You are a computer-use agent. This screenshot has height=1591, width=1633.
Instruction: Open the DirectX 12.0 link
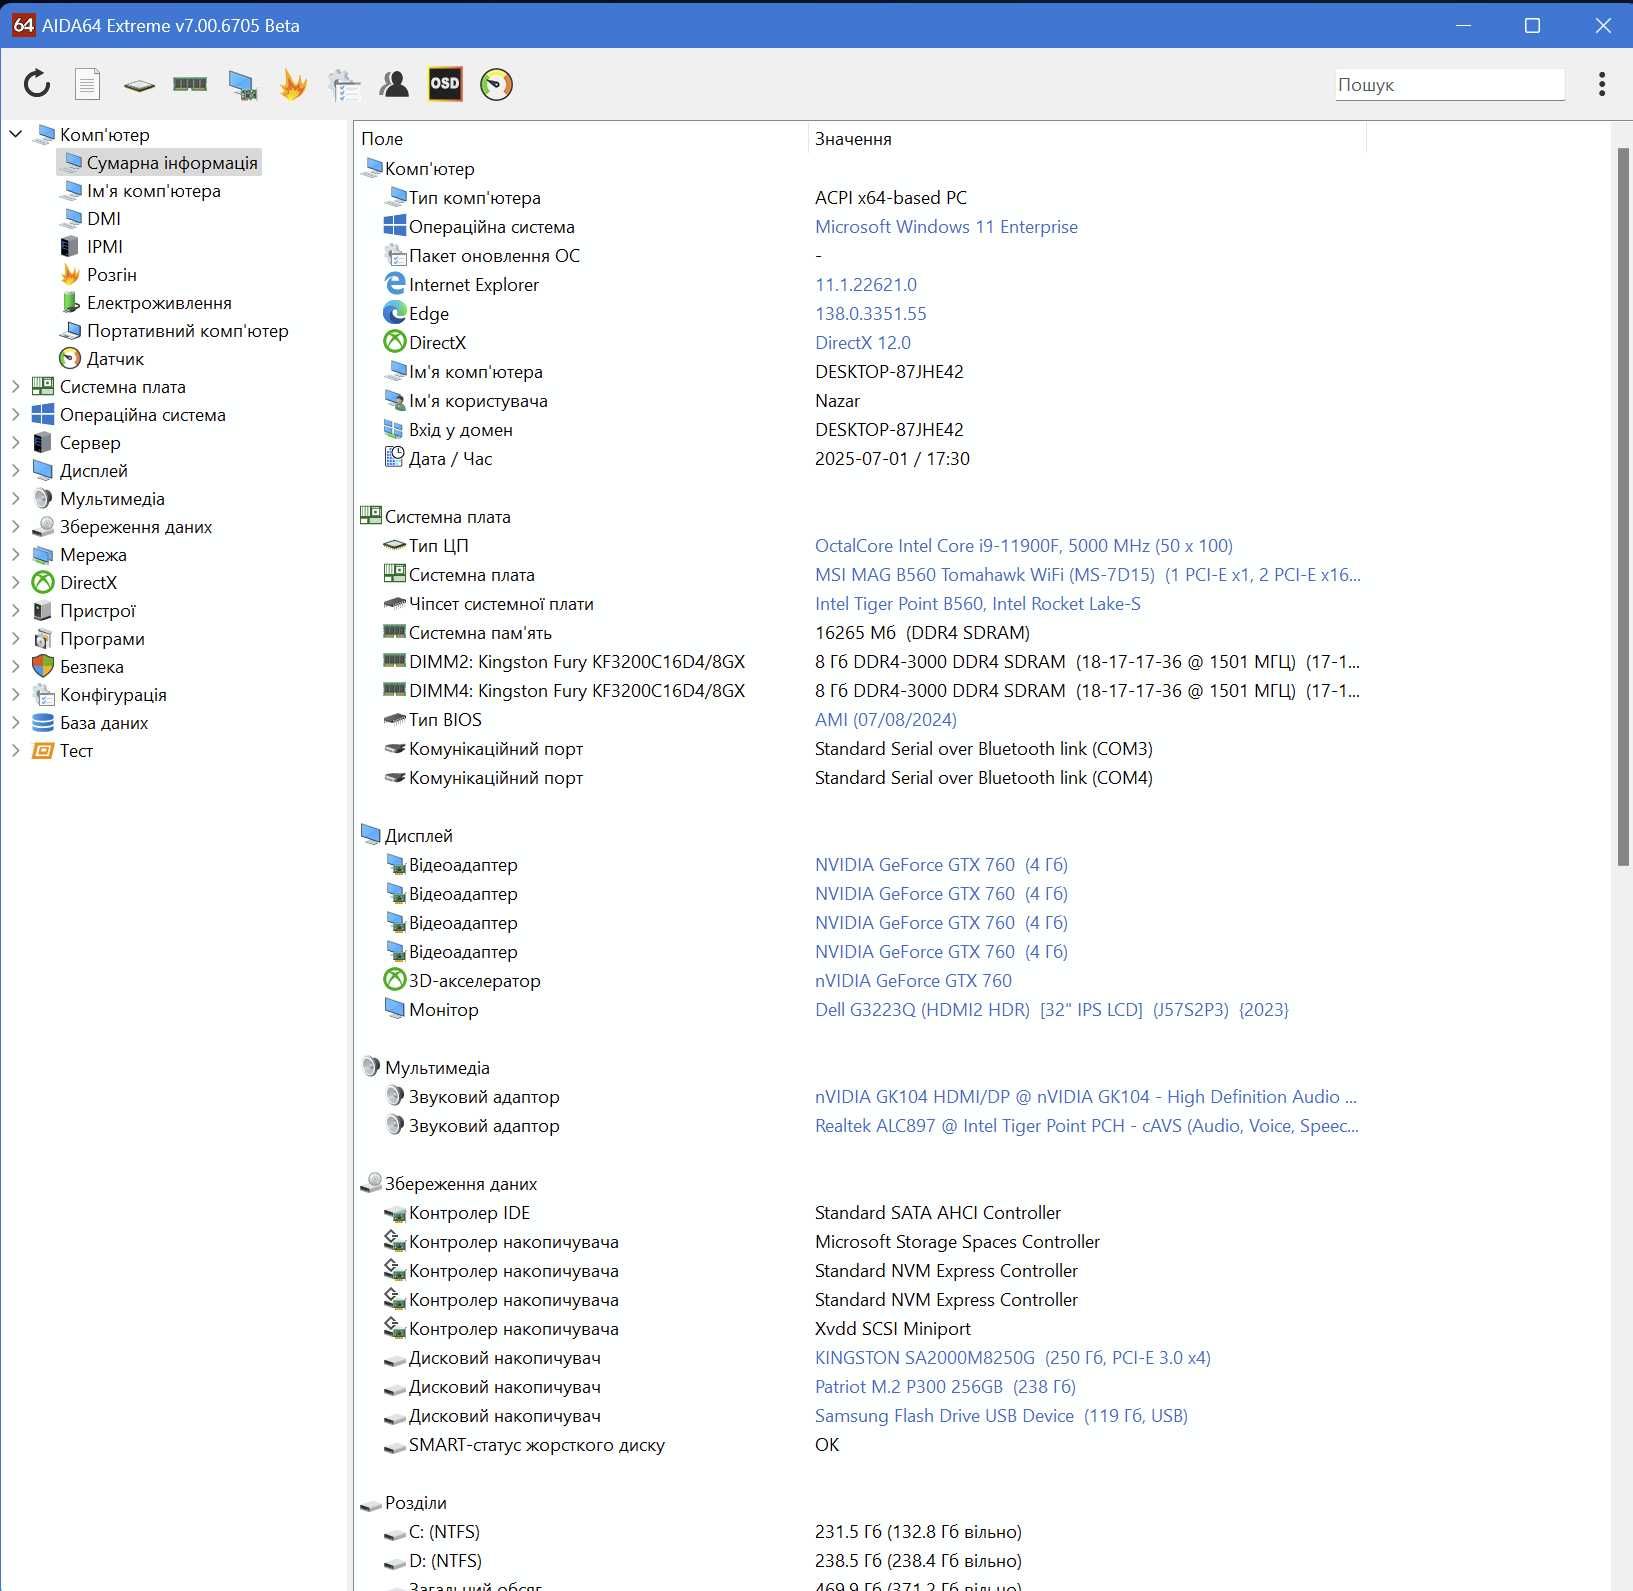click(862, 343)
